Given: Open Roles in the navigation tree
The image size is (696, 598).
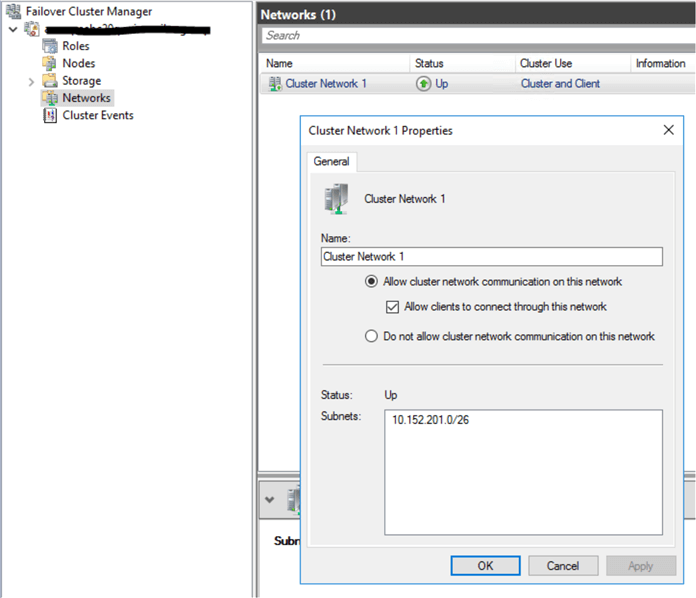Looking at the screenshot, I should point(75,46).
